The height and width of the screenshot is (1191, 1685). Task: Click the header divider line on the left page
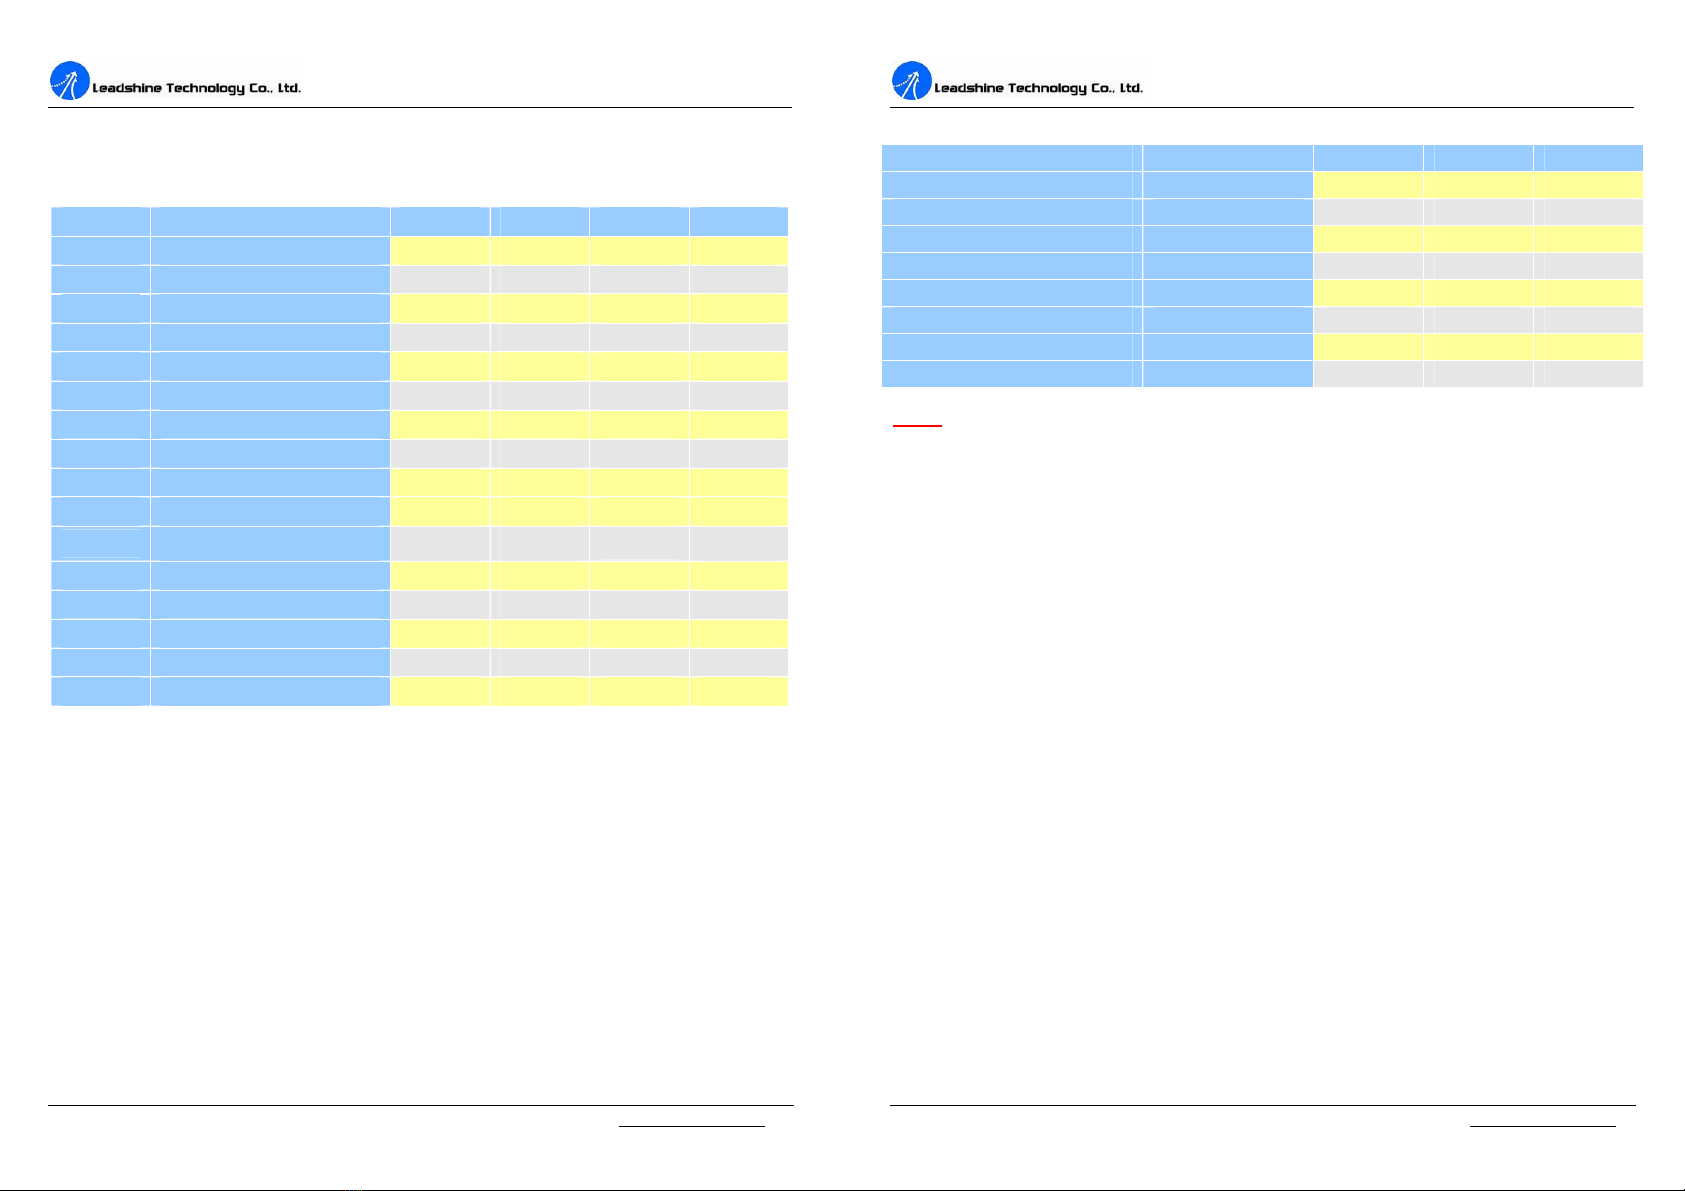(x=420, y=107)
